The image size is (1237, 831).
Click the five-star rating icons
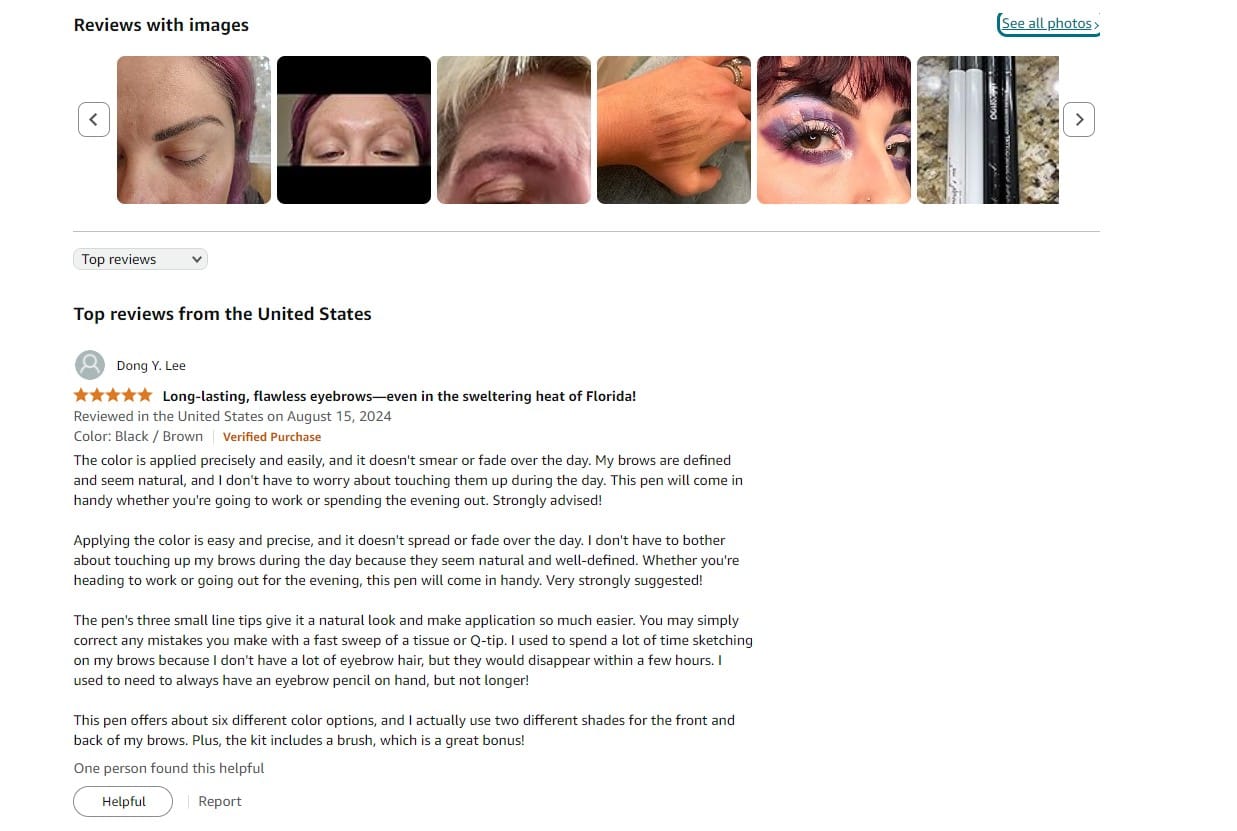point(113,395)
